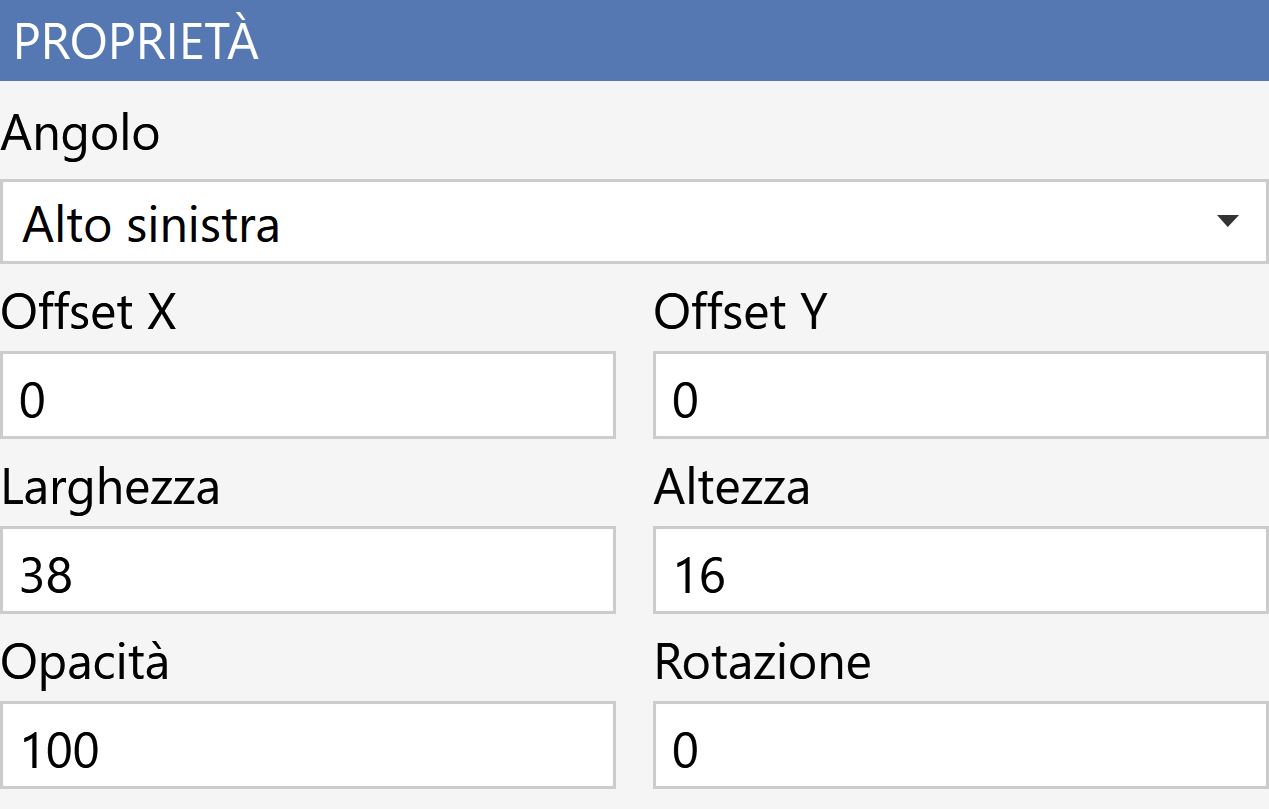
Task: Click the Larghezza label text
Action: (x=111, y=489)
